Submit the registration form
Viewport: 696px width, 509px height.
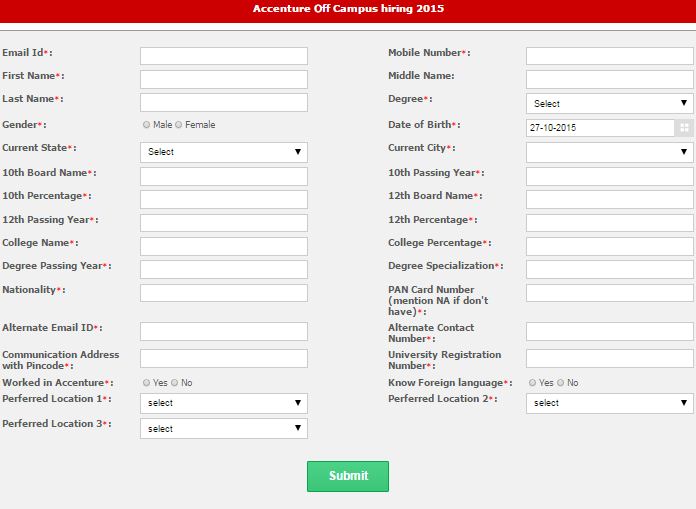coord(348,476)
